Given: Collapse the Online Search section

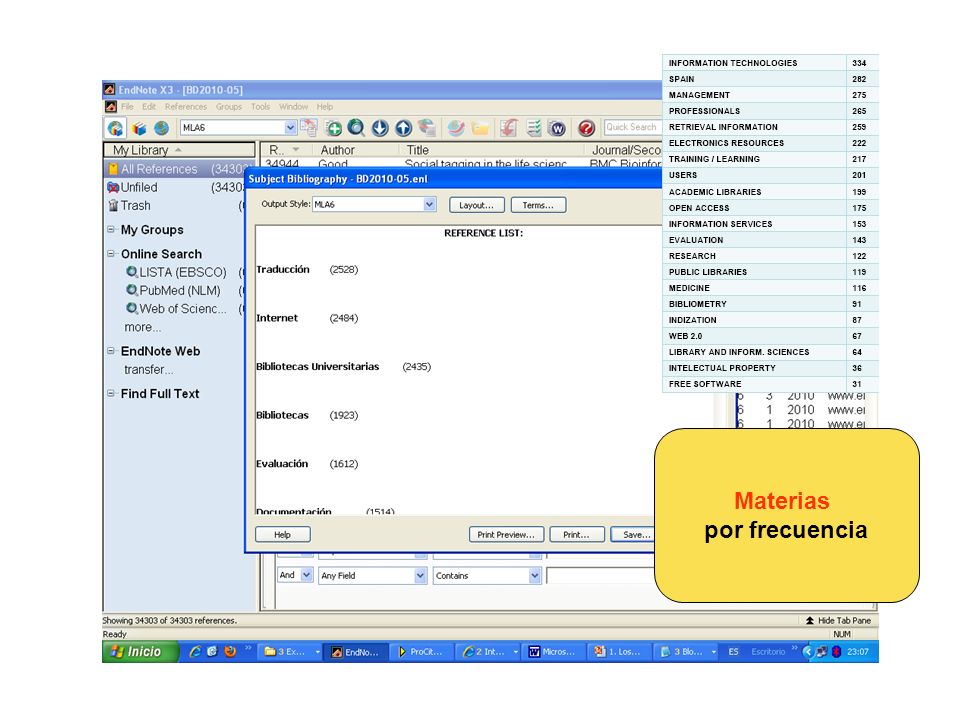Looking at the screenshot, I should tap(111, 253).
